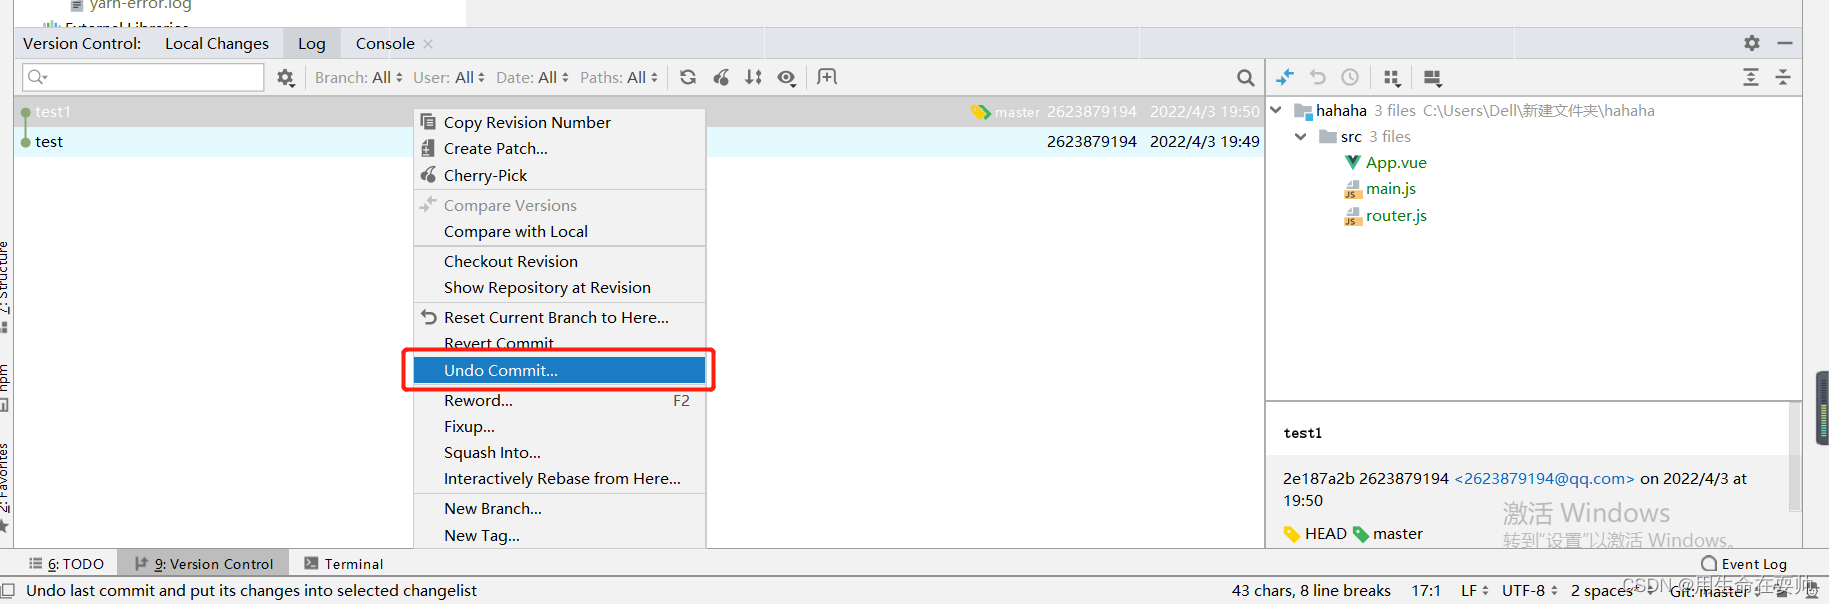Image resolution: width=1829 pixels, height=604 pixels.
Task: Choose New Tag... menu entry
Action: click(560, 535)
